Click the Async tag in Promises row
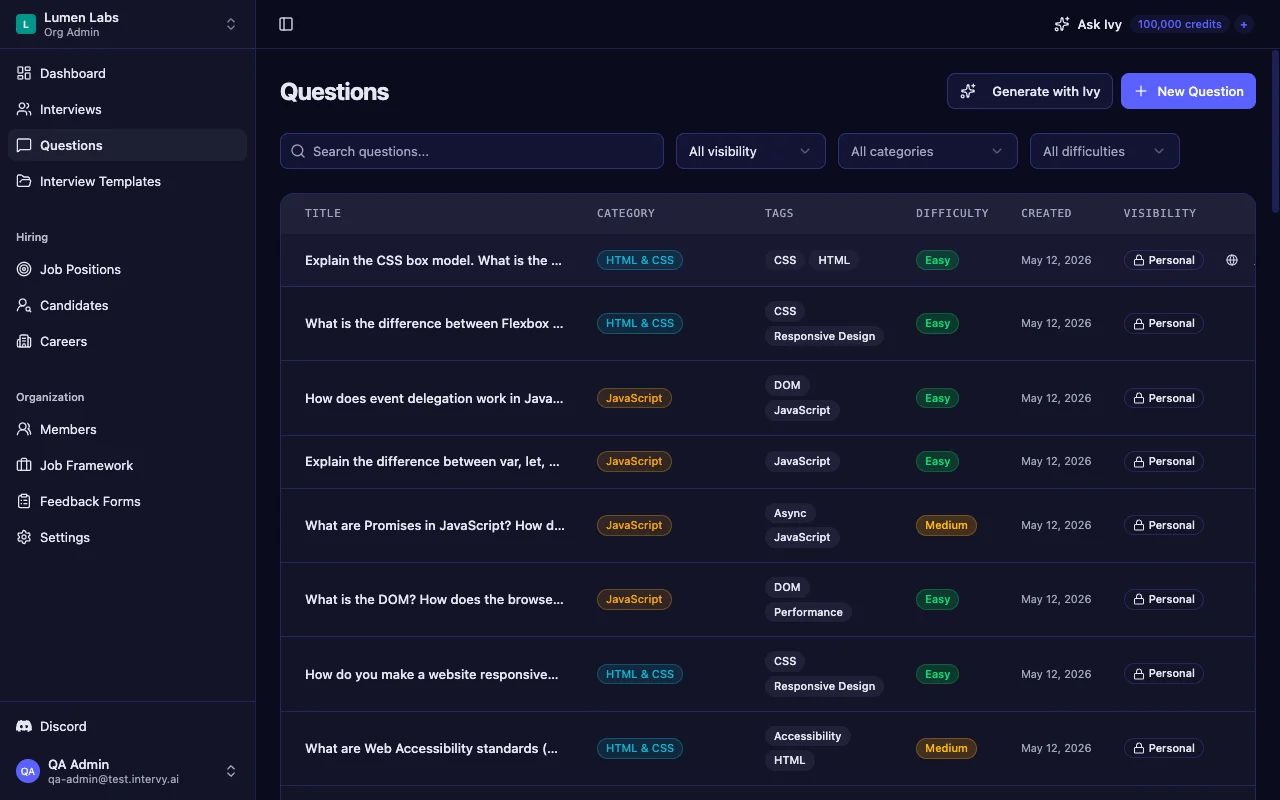The height and width of the screenshot is (800, 1280). 790,513
